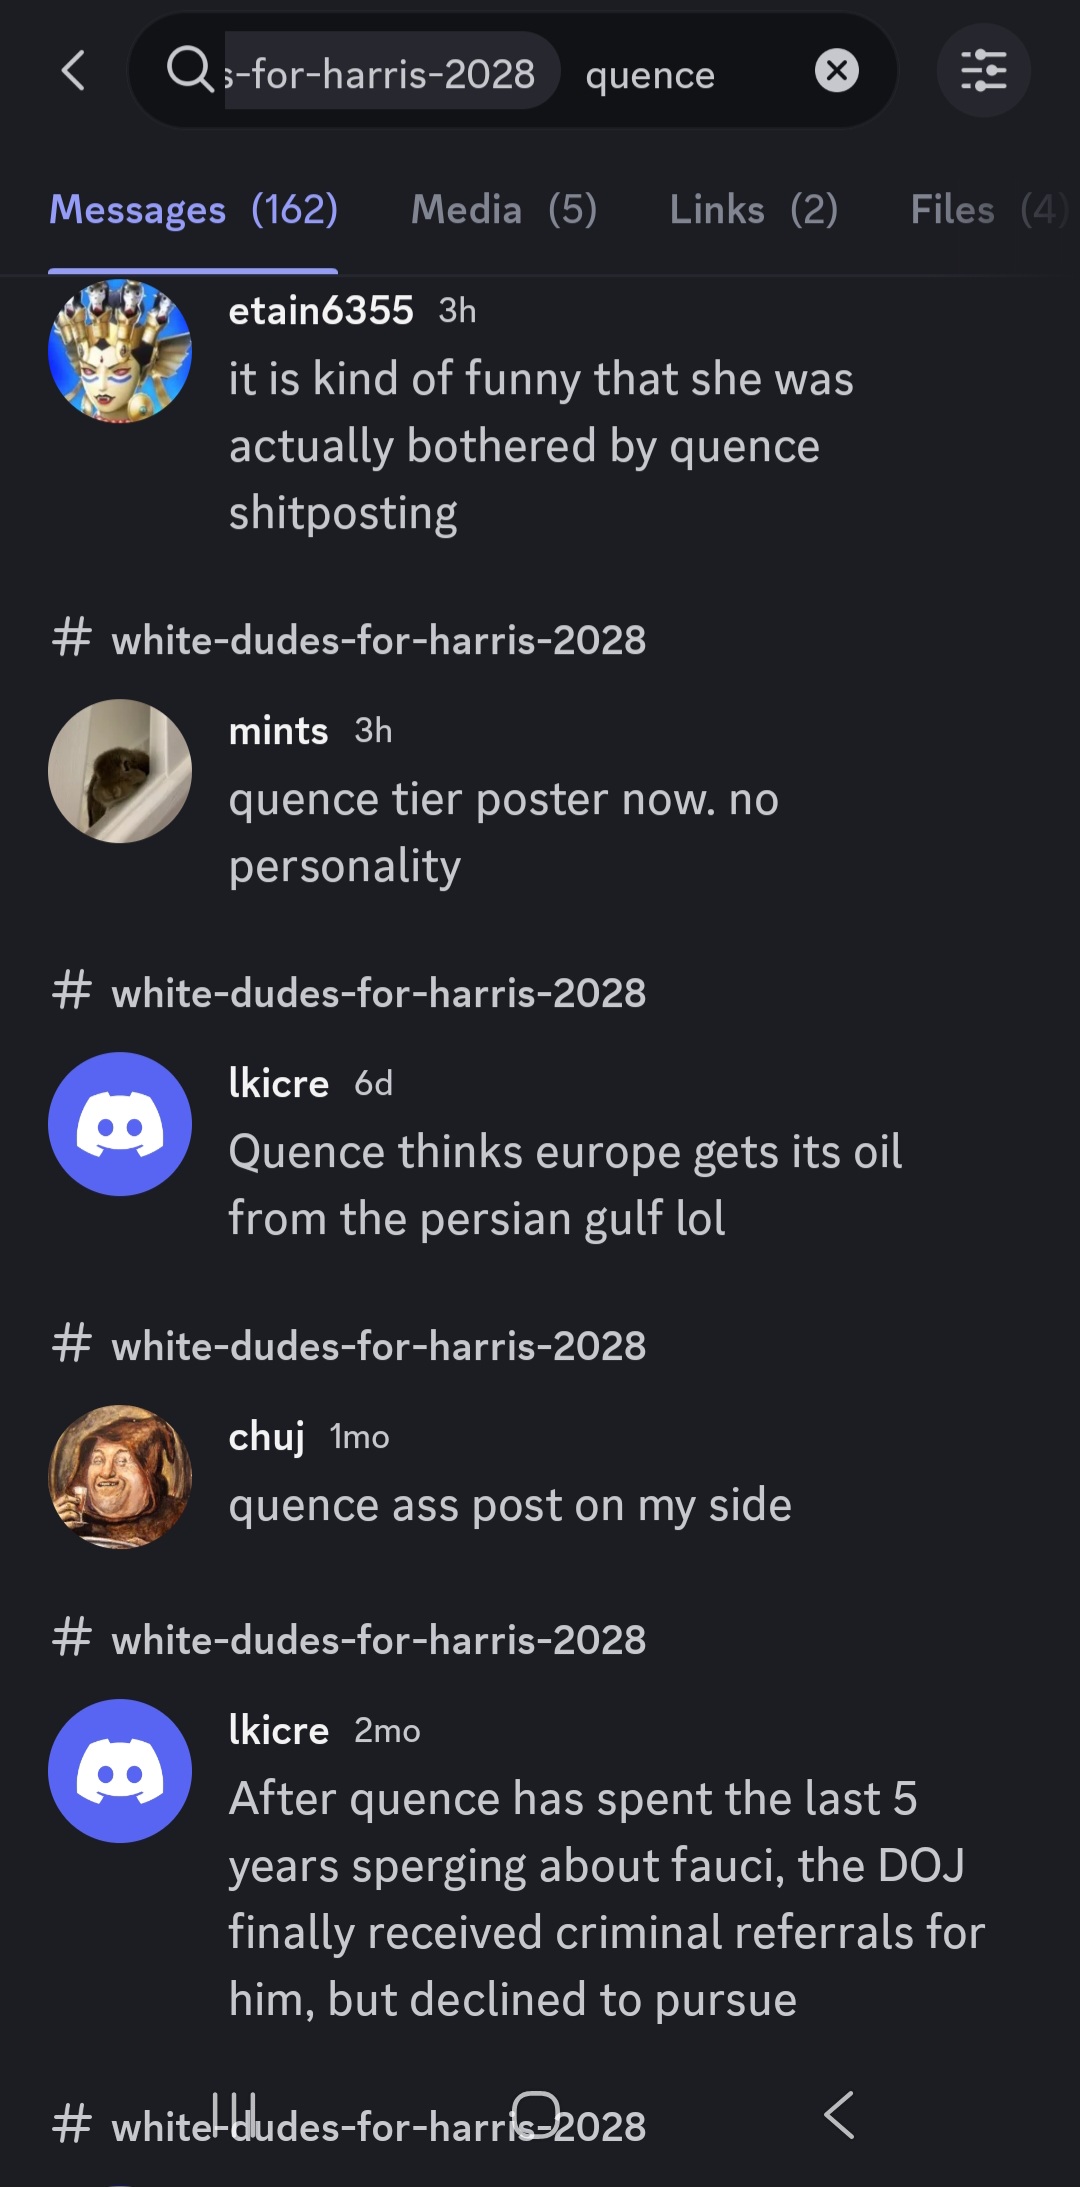Tap lkicre's Discord logo avatar, 6d message
The width and height of the screenshot is (1080, 2187).
tap(120, 1124)
